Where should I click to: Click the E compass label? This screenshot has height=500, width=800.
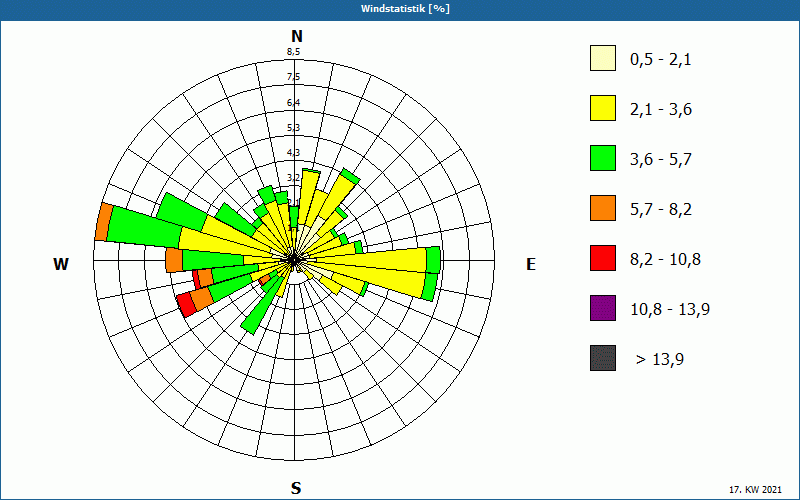coord(531,264)
